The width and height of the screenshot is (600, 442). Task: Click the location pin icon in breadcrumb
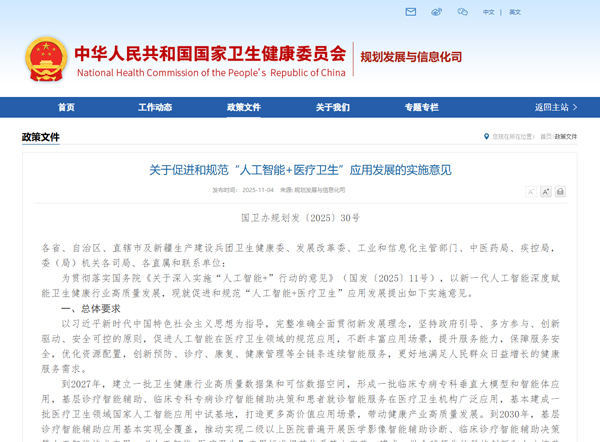click(x=486, y=137)
